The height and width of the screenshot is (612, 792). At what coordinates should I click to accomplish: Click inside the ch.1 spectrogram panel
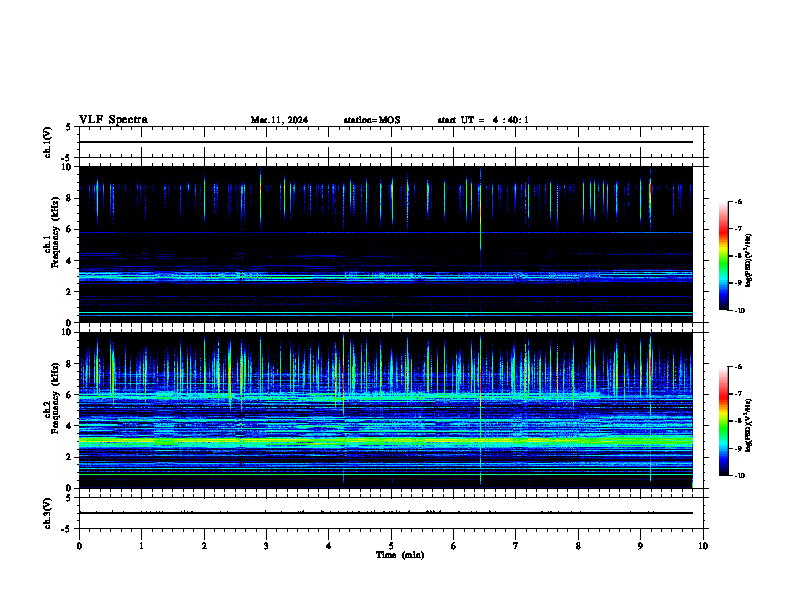385,244
